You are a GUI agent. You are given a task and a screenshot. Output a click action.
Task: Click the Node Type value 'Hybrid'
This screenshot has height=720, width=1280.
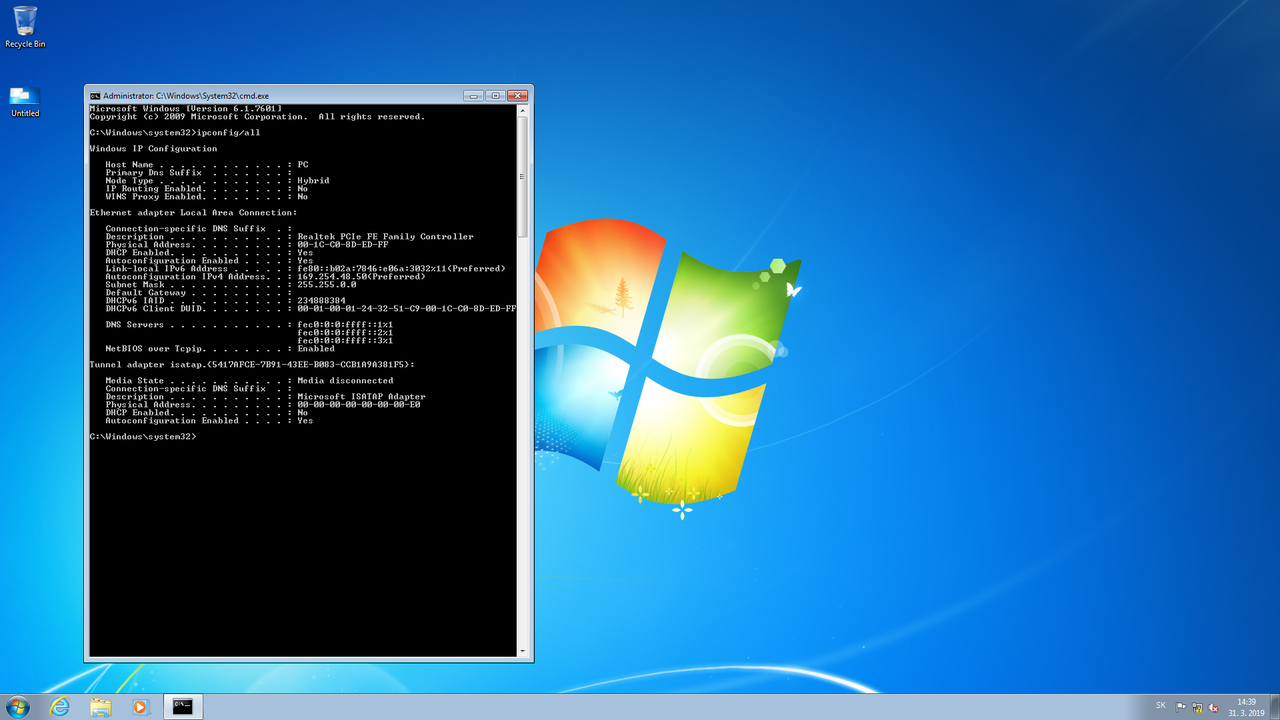click(313, 181)
